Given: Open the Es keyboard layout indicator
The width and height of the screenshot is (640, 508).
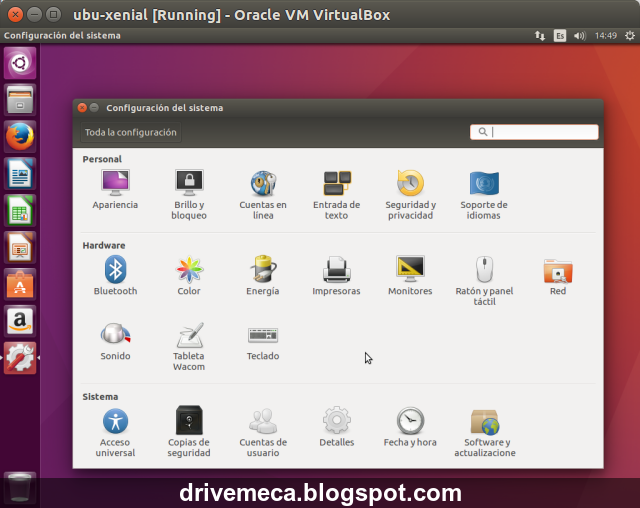Looking at the screenshot, I should pyautogui.click(x=560, y=35).
